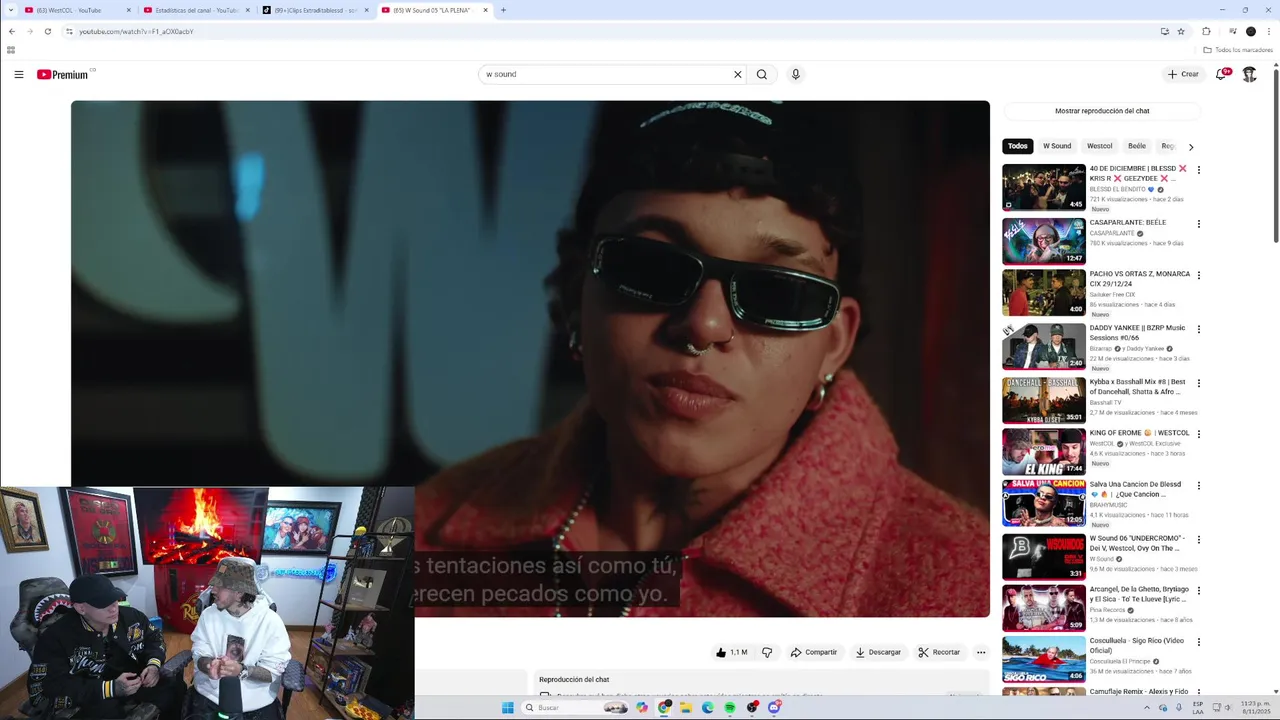Click the URL address bar
Viewport: 1280px width, 720px height.
click(610, 31)
